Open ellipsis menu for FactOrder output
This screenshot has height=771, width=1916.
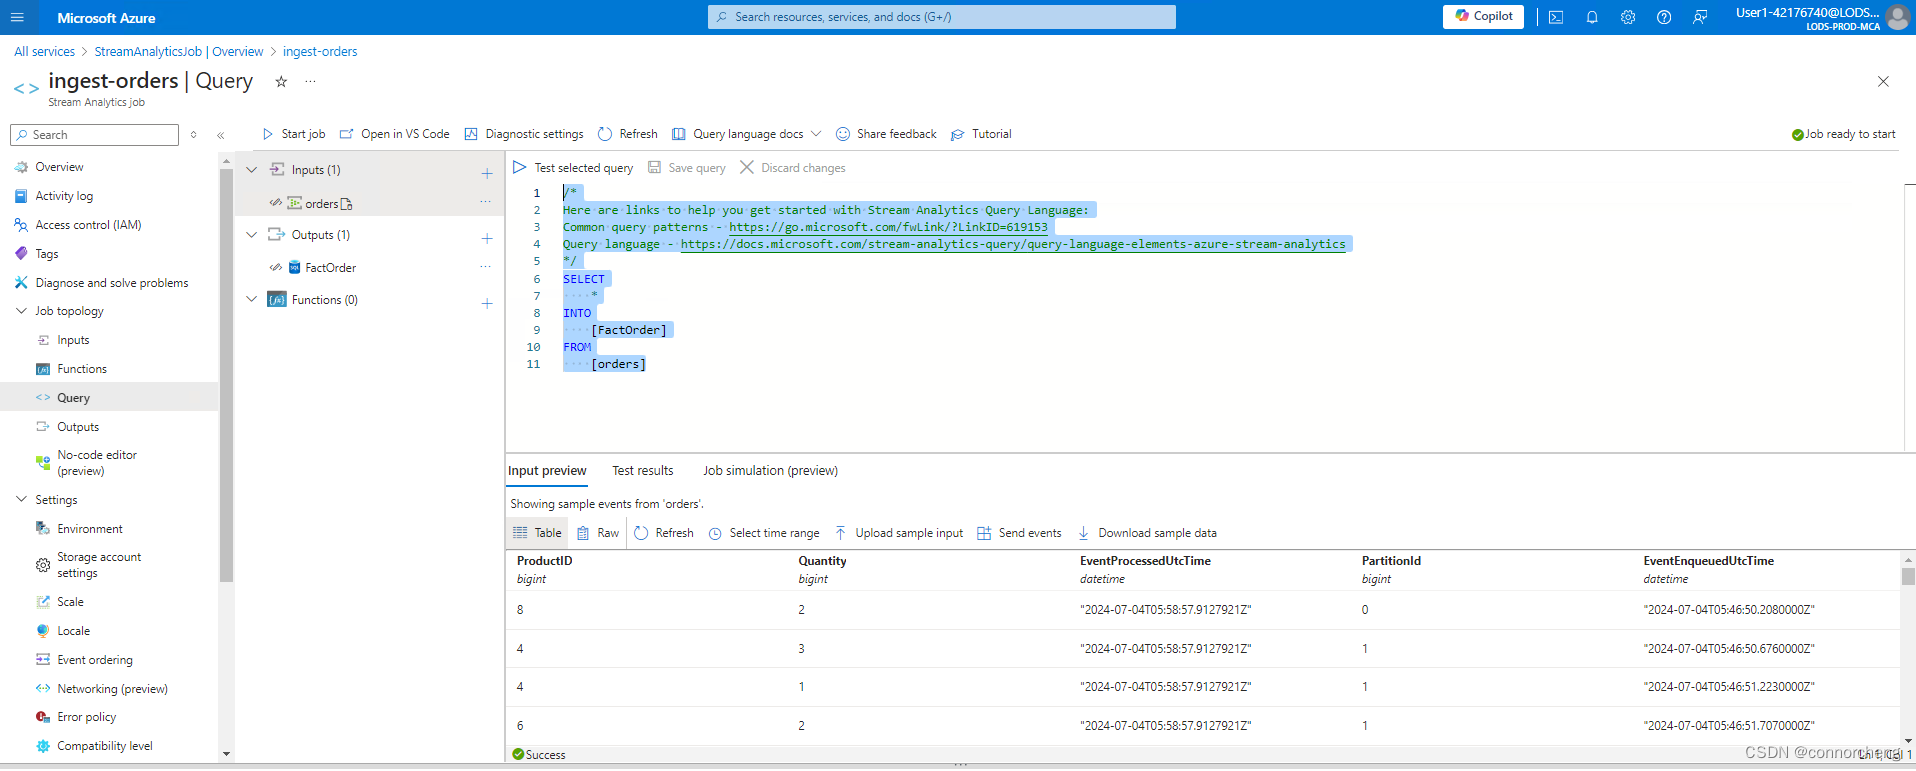pos(485,267)
